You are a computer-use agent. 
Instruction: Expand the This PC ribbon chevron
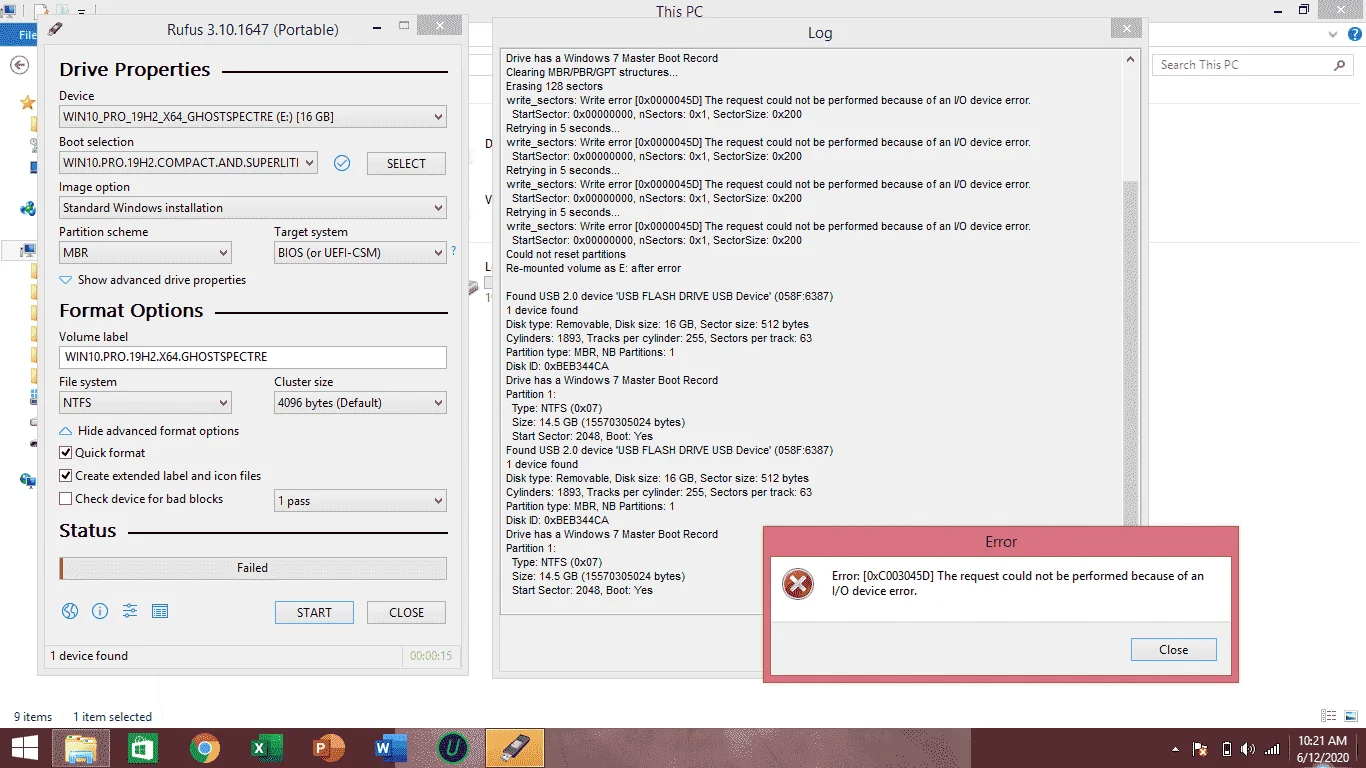1332,34
